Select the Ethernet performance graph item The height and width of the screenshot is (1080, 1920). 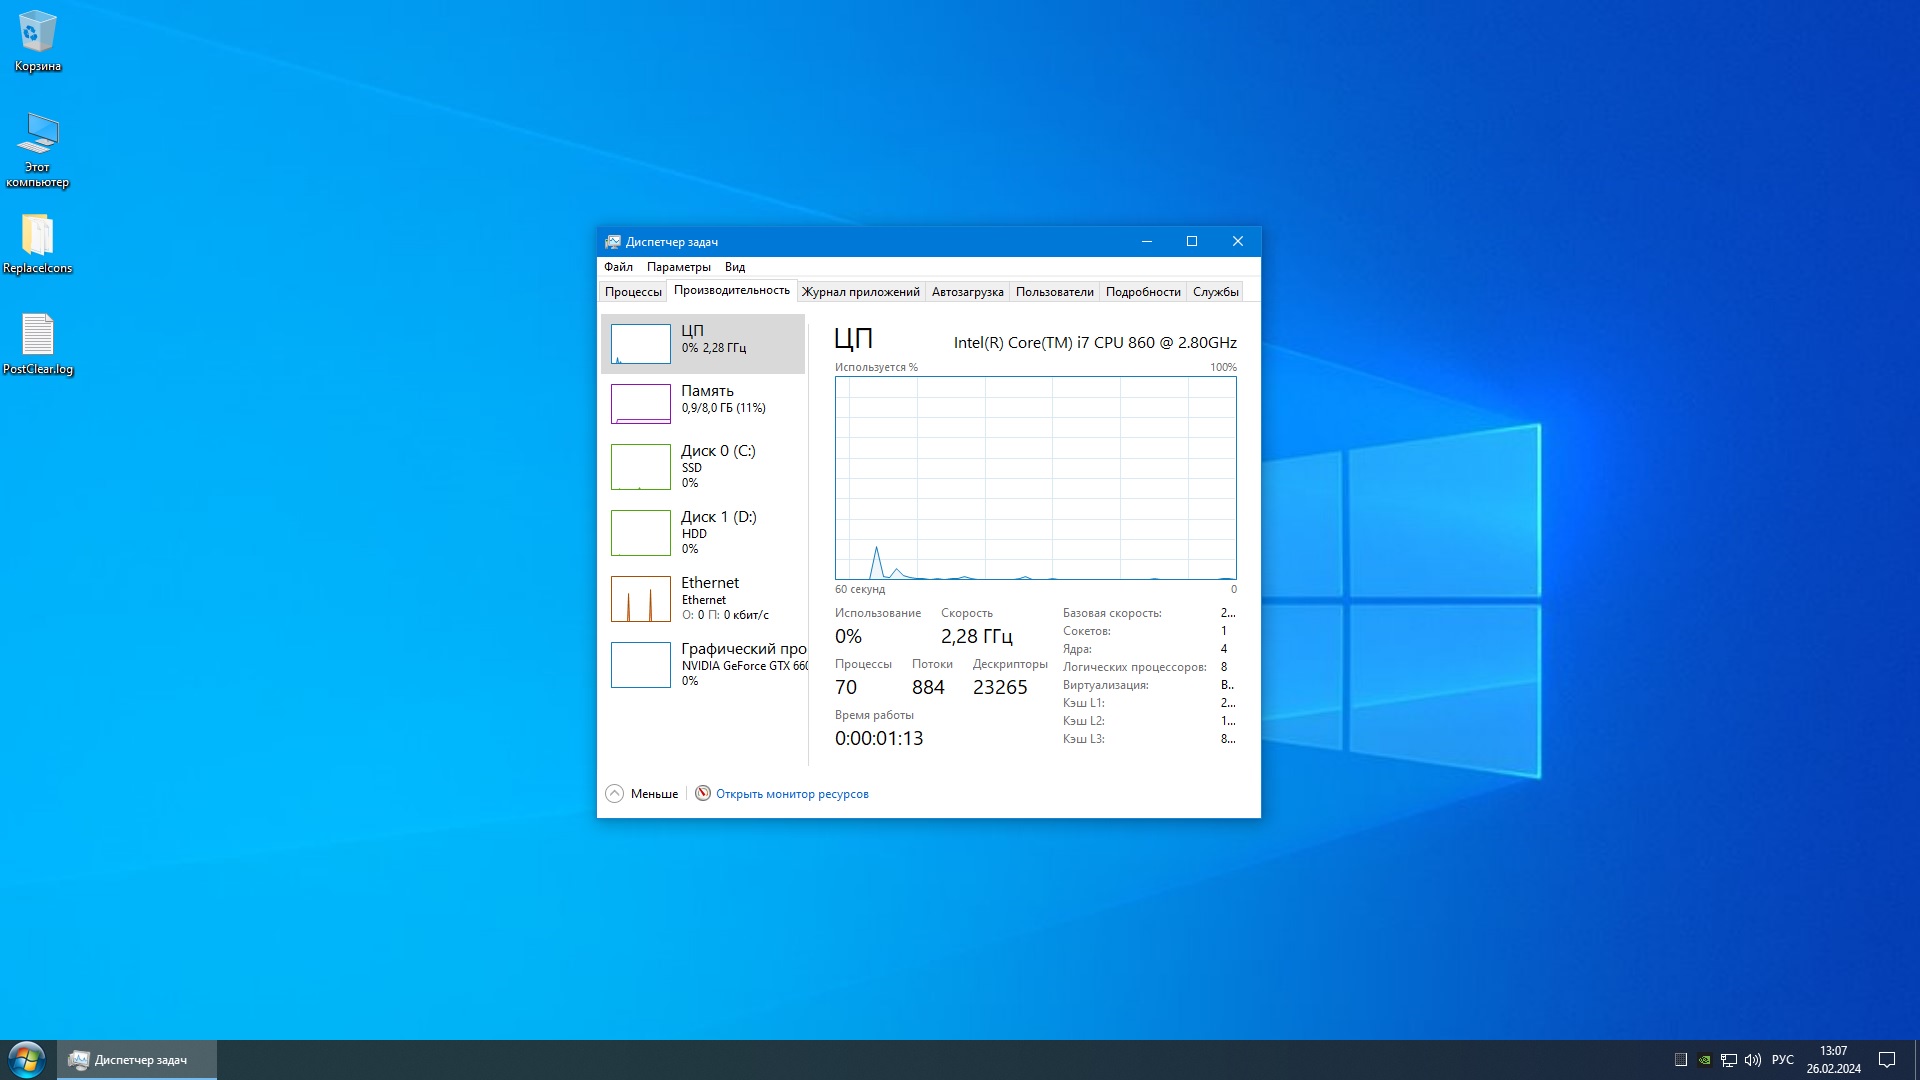click(x=702, y=598)
